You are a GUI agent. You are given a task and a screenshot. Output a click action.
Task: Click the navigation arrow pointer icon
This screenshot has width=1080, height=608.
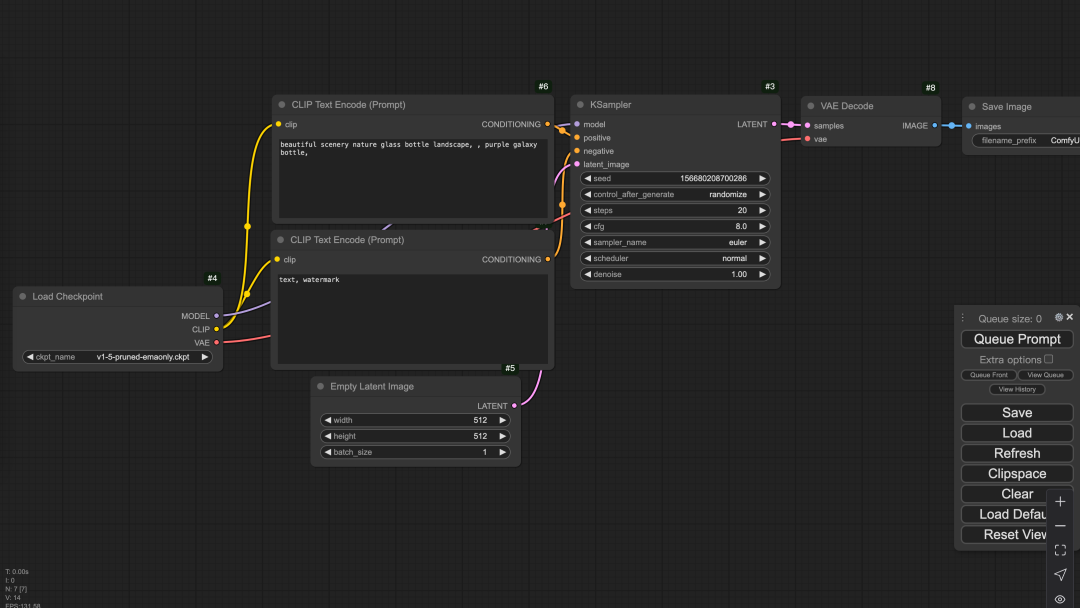(x=1060, y=575)
